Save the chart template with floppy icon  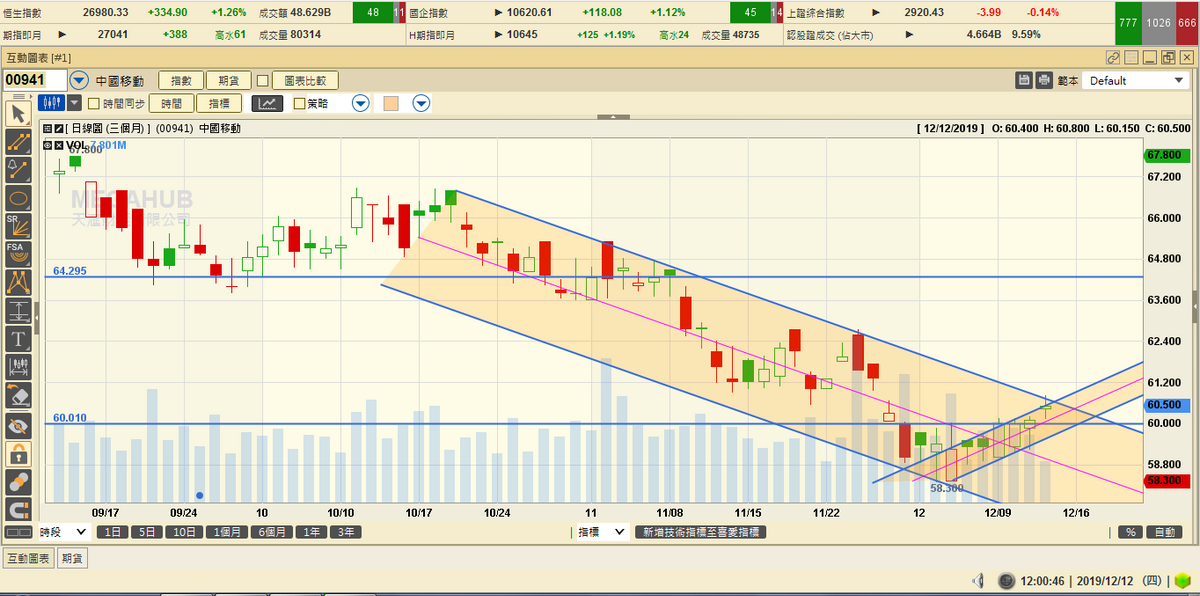click(1024, 80)
